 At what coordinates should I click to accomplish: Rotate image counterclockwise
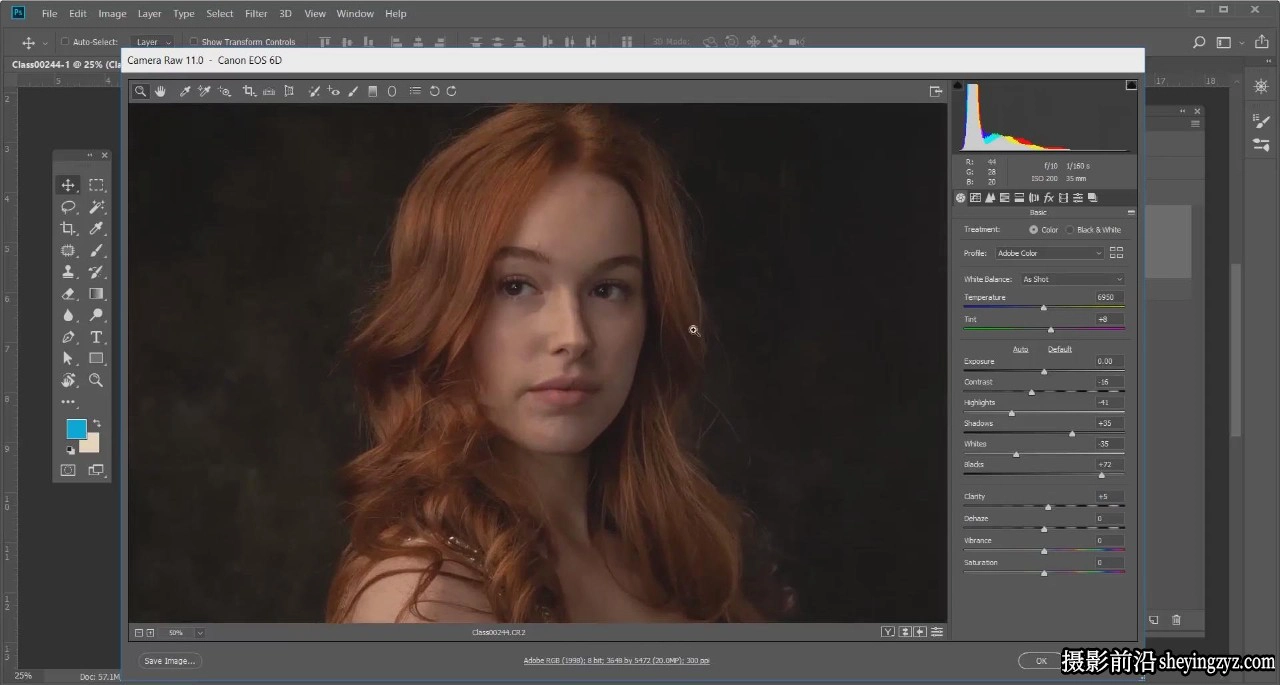click(x=434, y=91)
